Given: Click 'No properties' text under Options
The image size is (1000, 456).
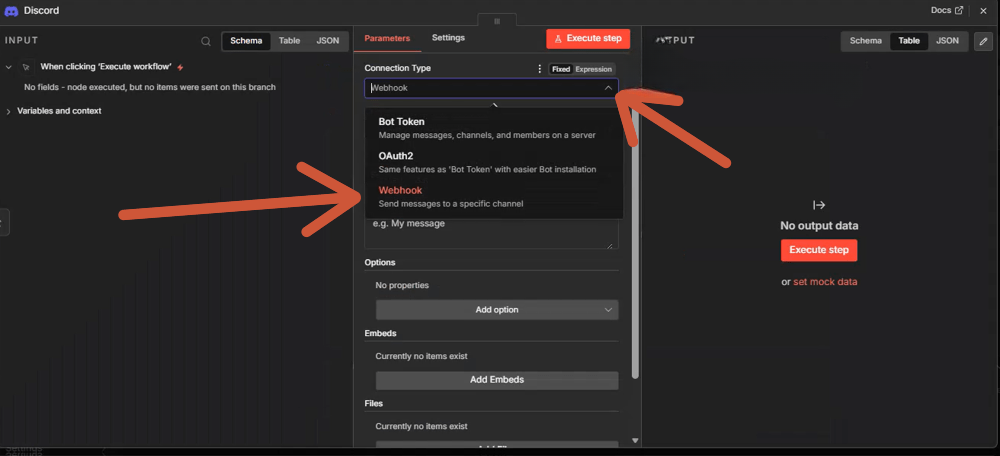Looking at the screenshot, I should [402, 285].
